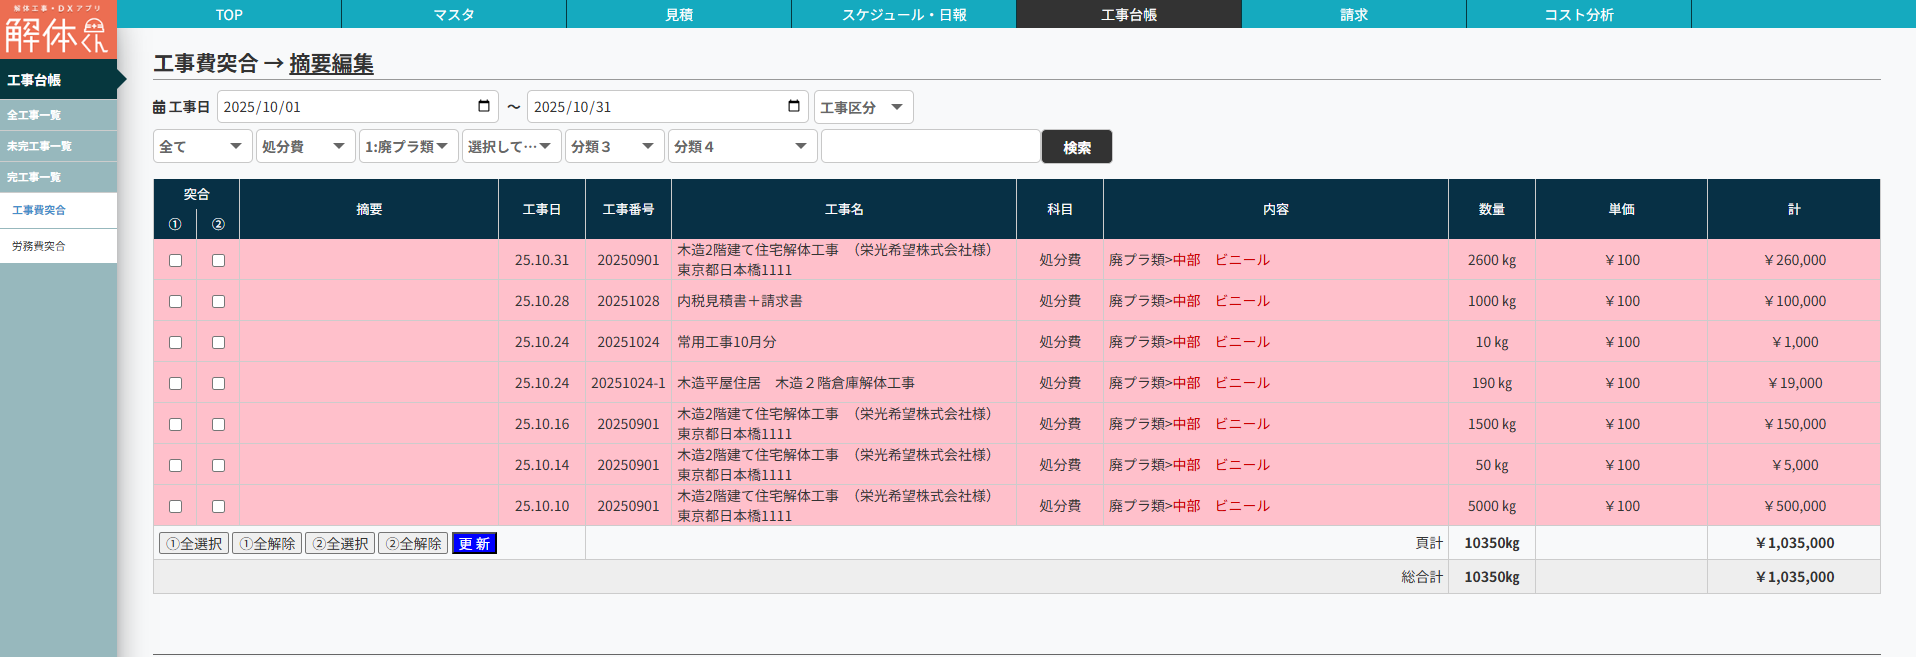
Task: Select 全工事一覧 in sidebar
Action: pos(58,115)
